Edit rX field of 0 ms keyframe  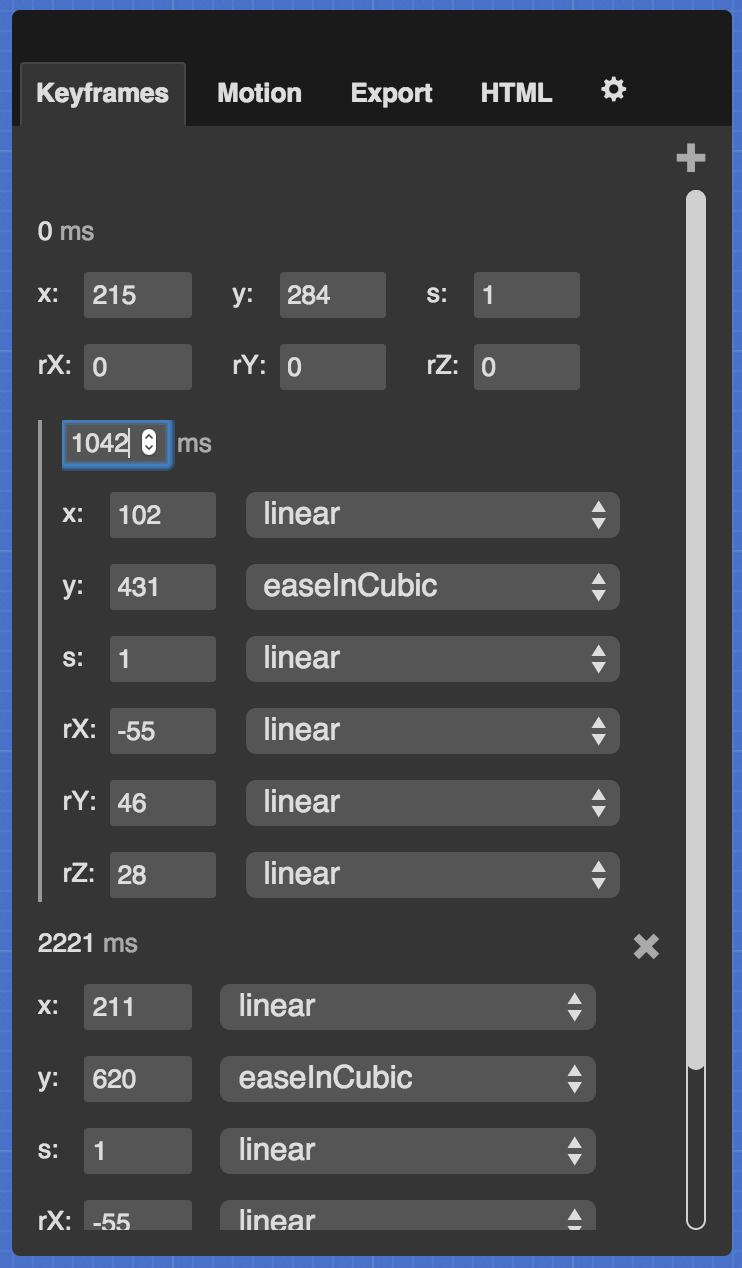click(x=137, y=367)
